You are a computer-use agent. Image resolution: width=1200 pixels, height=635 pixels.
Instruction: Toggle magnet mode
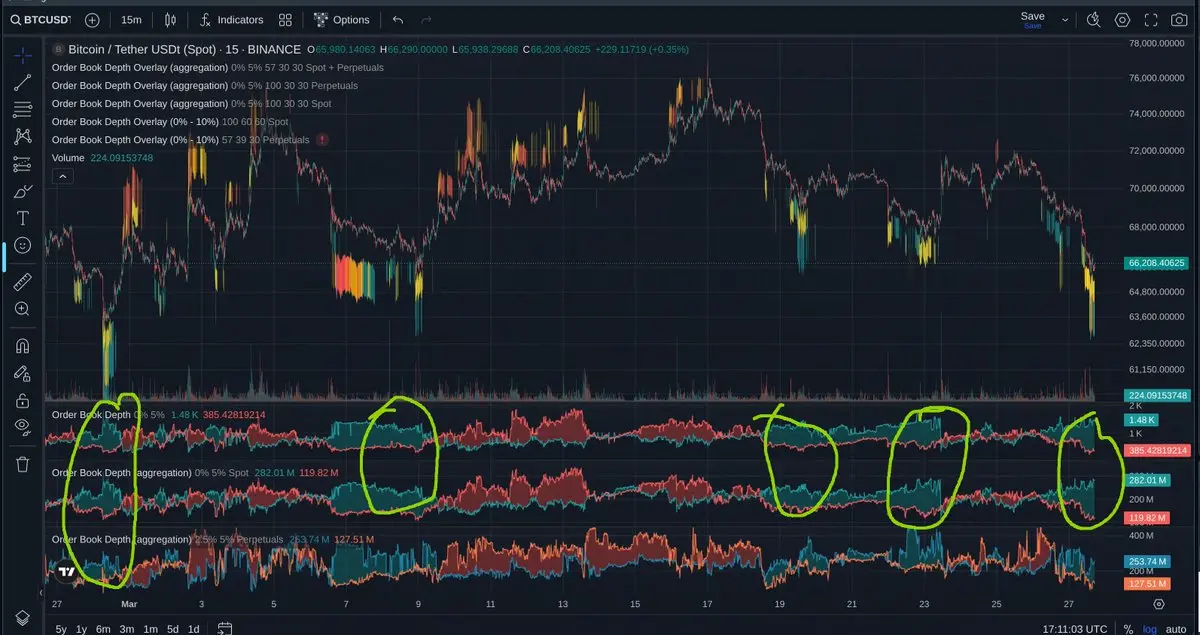click(22, 346)
